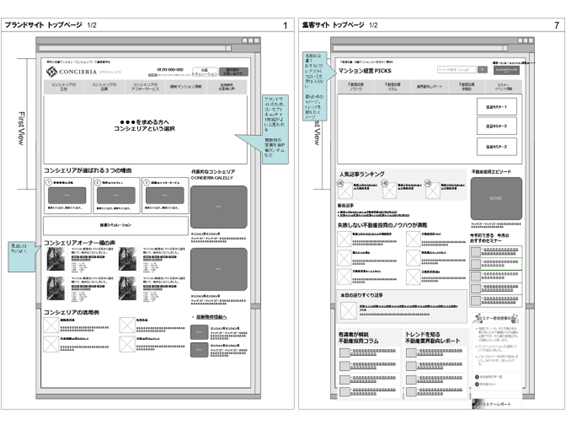
Task: Click the wide 投資シミュレーション button
Action: (116, 225)
